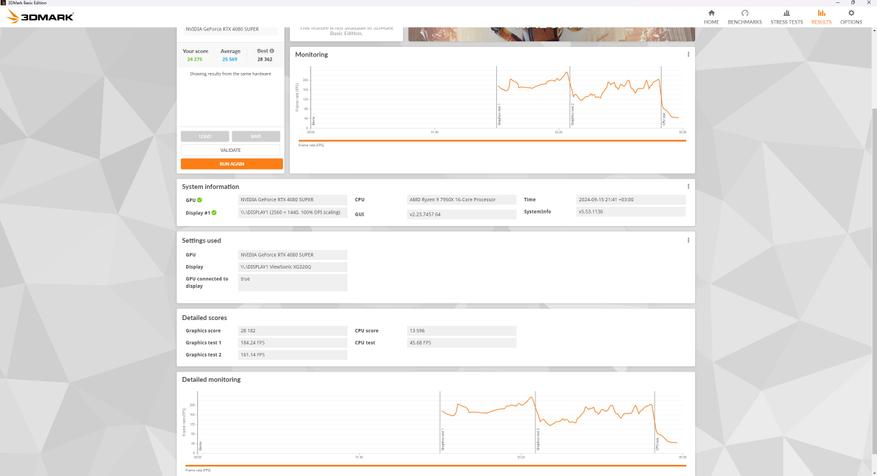Click the Display #1 green checkmark

214,213
